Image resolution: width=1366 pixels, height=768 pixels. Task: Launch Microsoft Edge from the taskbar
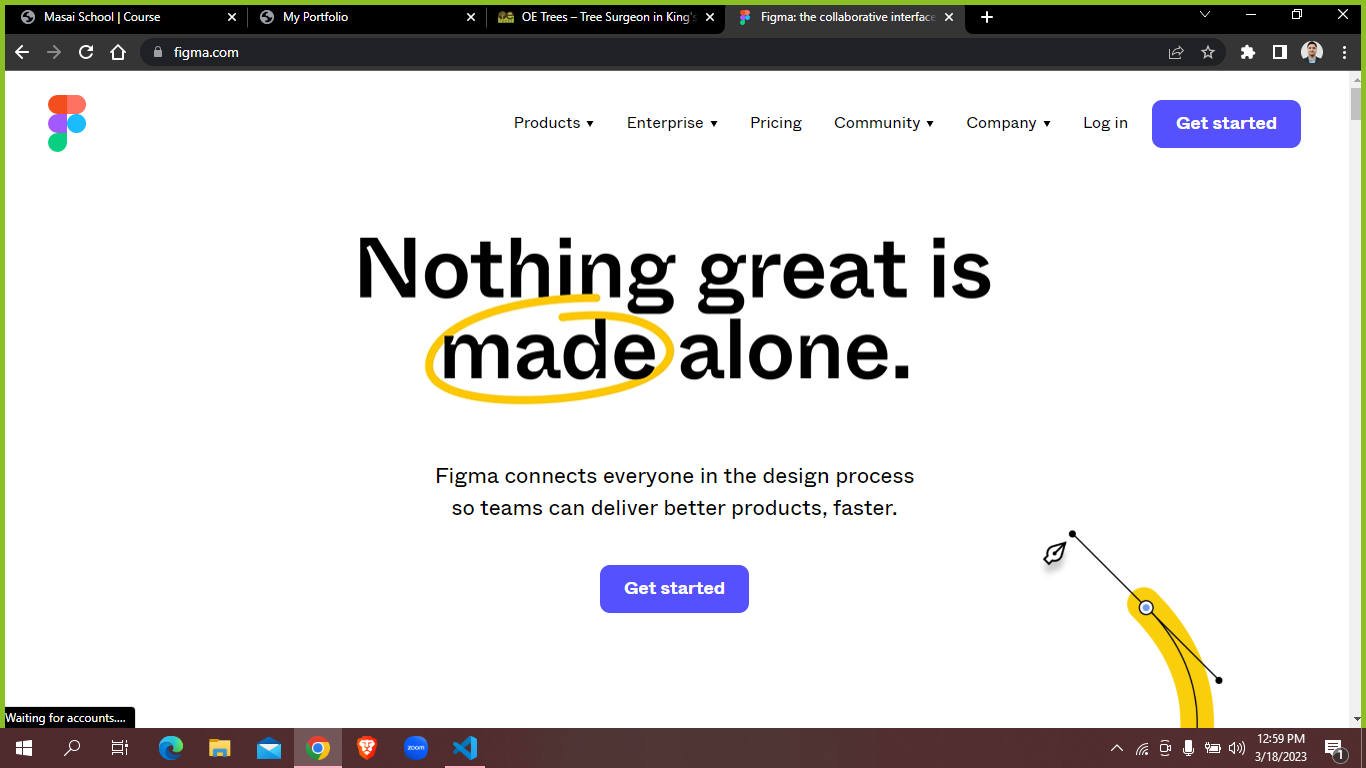pos(171,748)
